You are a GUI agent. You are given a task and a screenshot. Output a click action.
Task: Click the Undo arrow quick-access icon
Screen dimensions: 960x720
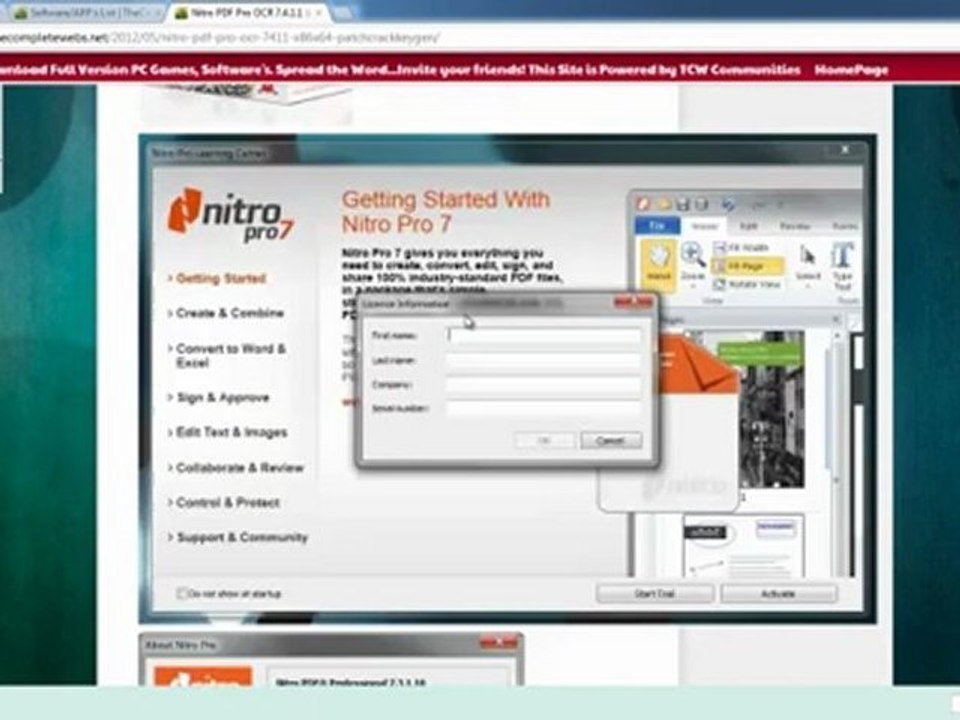coord(727,204)
